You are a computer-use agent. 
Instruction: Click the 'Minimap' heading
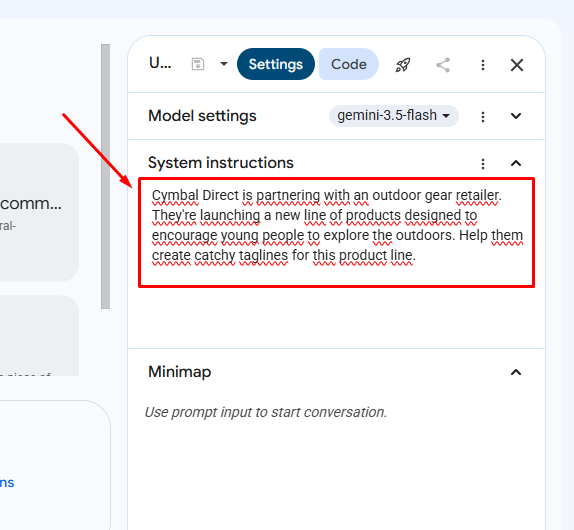point(179,372)
